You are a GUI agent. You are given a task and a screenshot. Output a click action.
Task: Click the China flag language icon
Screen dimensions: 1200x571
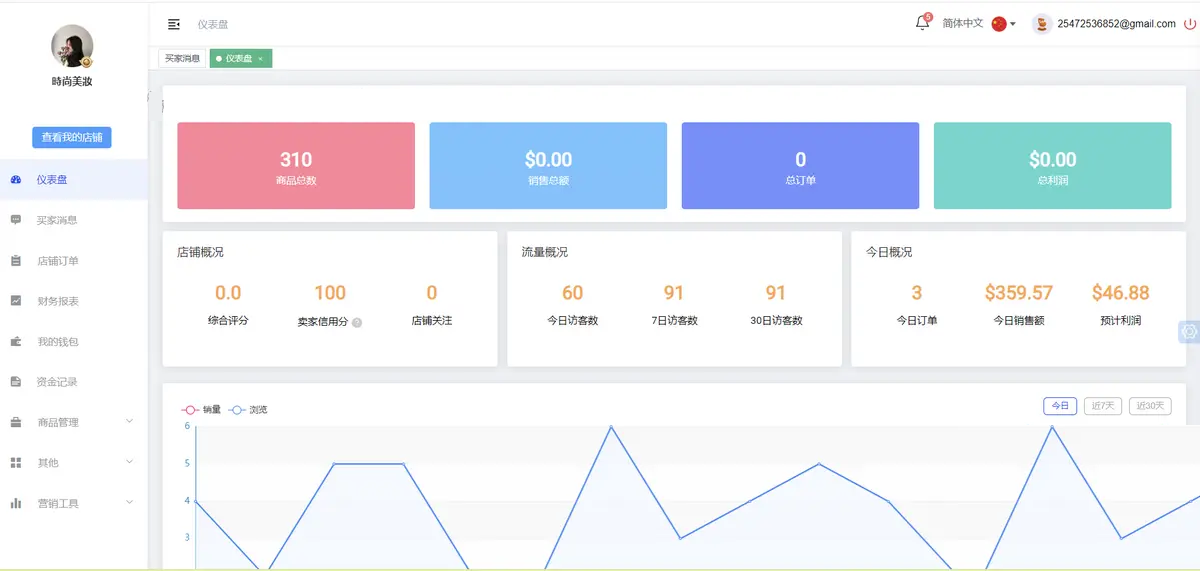(x=999, y=24)
